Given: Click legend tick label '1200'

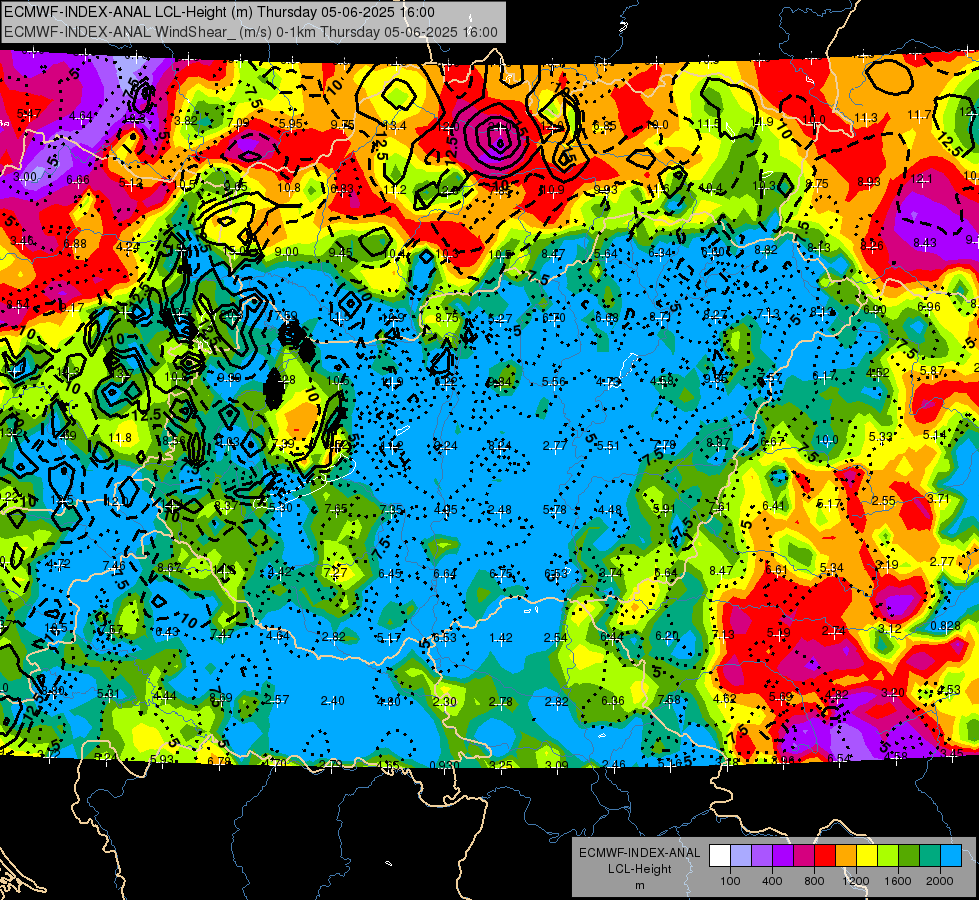Looking at the screenshot, I should click(856, 881).
